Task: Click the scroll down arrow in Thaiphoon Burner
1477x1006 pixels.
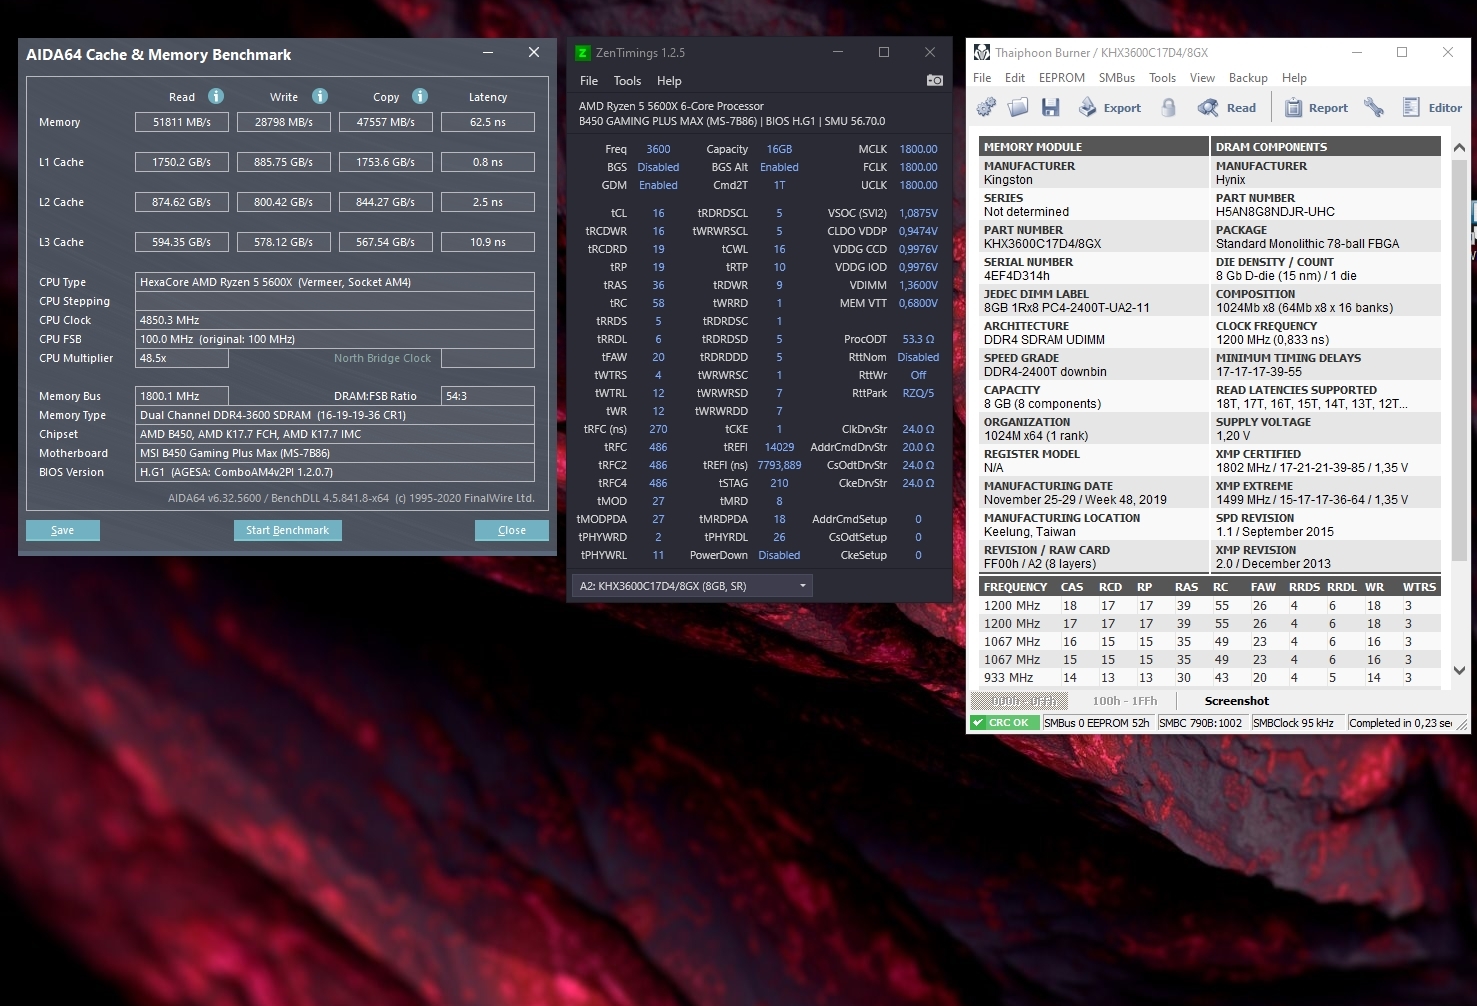Action: coord(1459,670)
